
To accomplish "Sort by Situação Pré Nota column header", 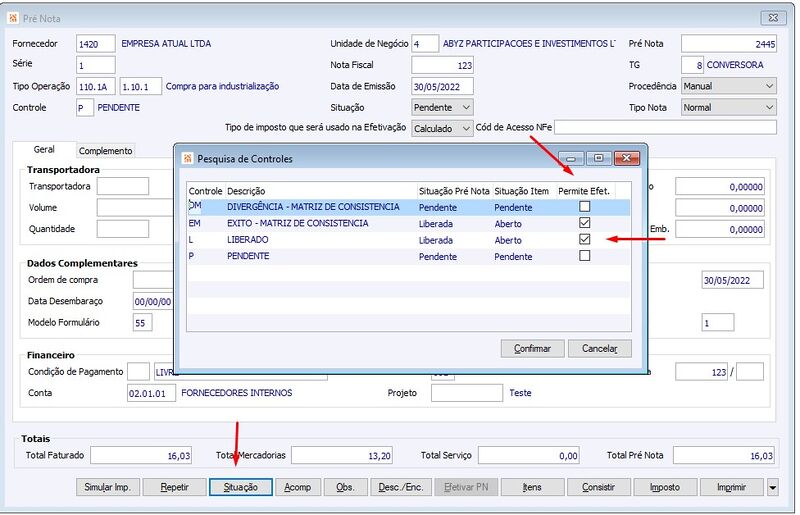I will 455,191.
